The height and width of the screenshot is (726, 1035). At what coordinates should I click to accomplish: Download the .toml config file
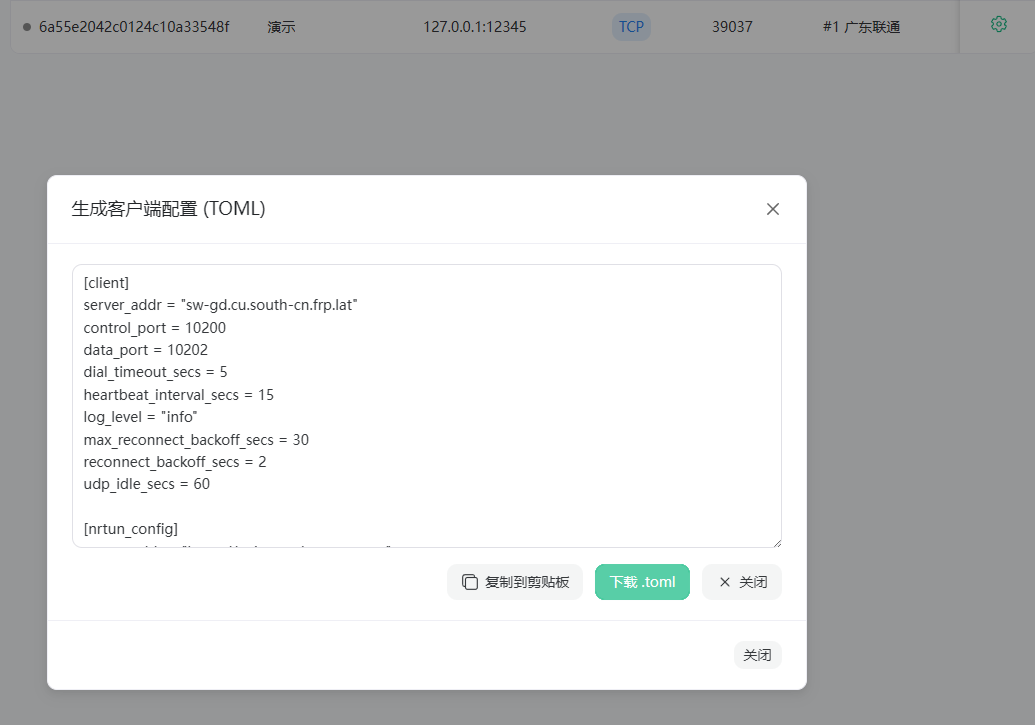tap(642, 582)
